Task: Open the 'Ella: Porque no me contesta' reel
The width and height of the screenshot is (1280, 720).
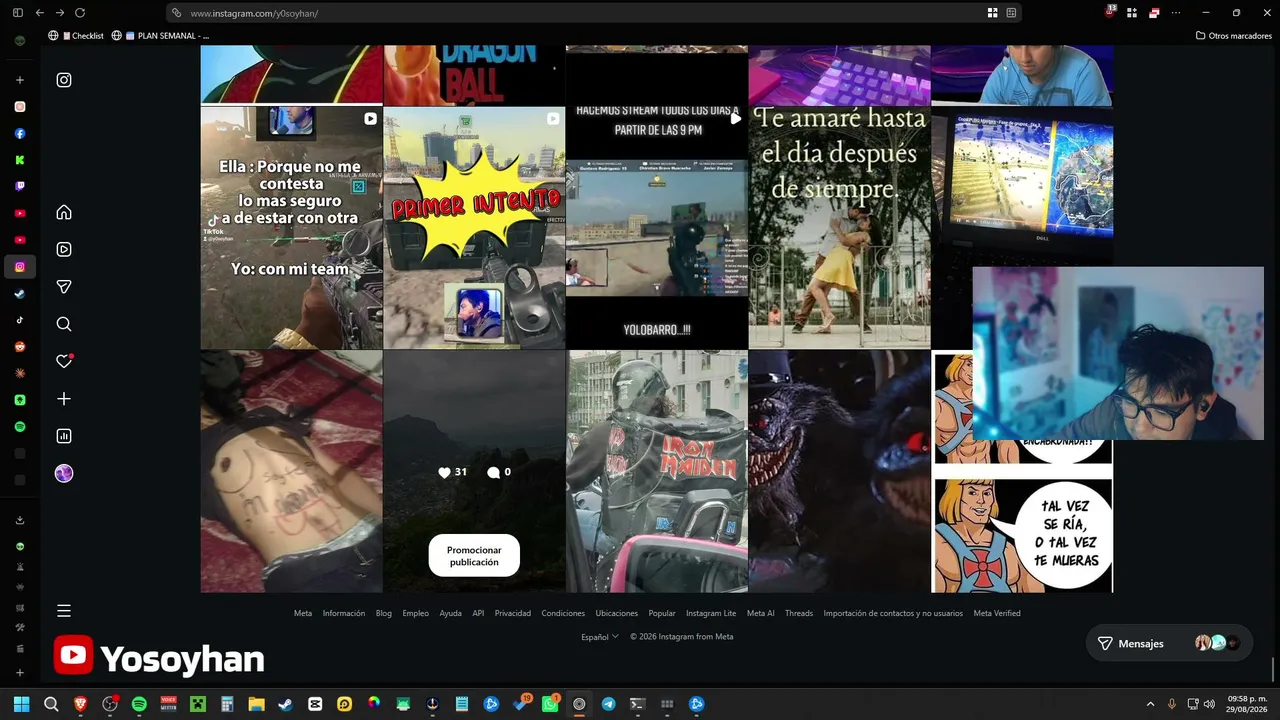Action: [291, 228]
